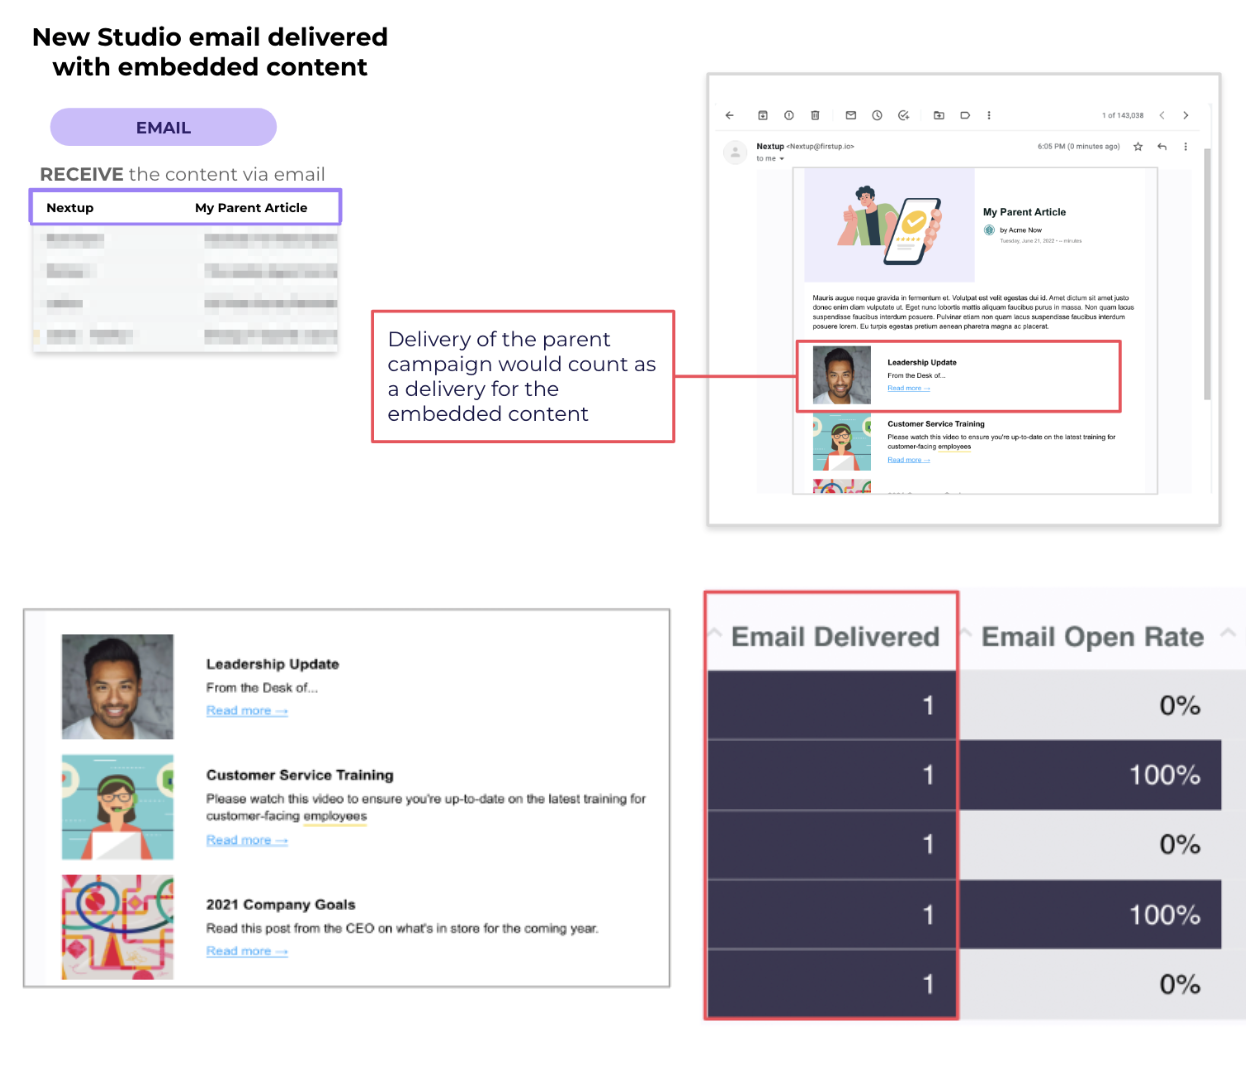Archive the Nextup email

tap(763, 114)
